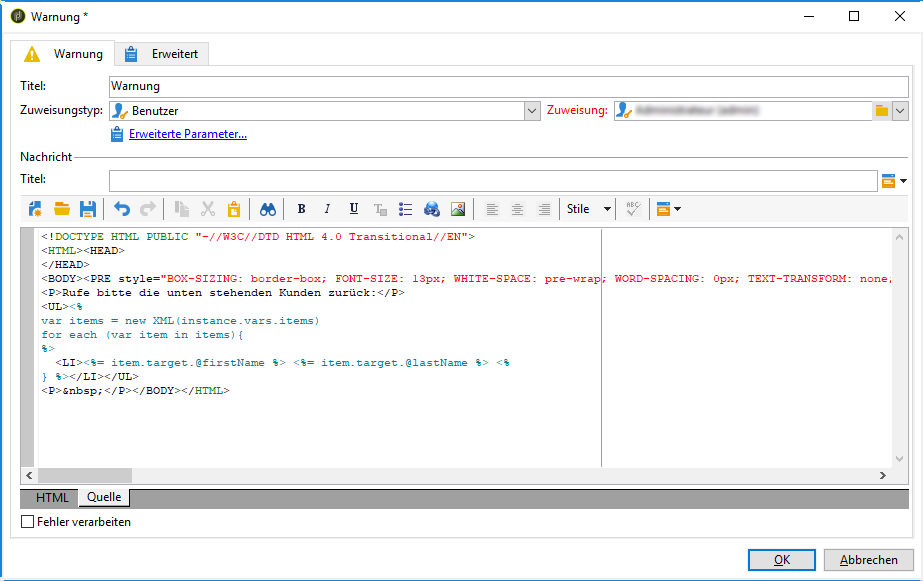Switch to the HTML view tab
The image size is (923, 581).
click(x=53, y=498)
